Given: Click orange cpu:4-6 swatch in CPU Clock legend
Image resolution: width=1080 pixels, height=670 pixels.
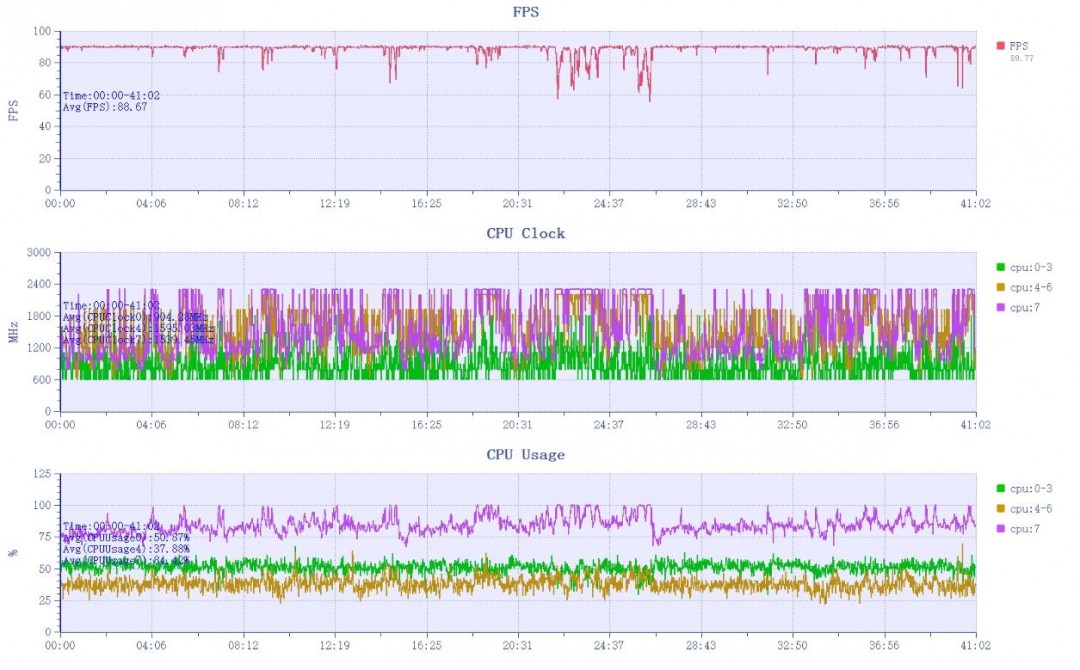Looking at the screenshot, I should click(1000, 287).
